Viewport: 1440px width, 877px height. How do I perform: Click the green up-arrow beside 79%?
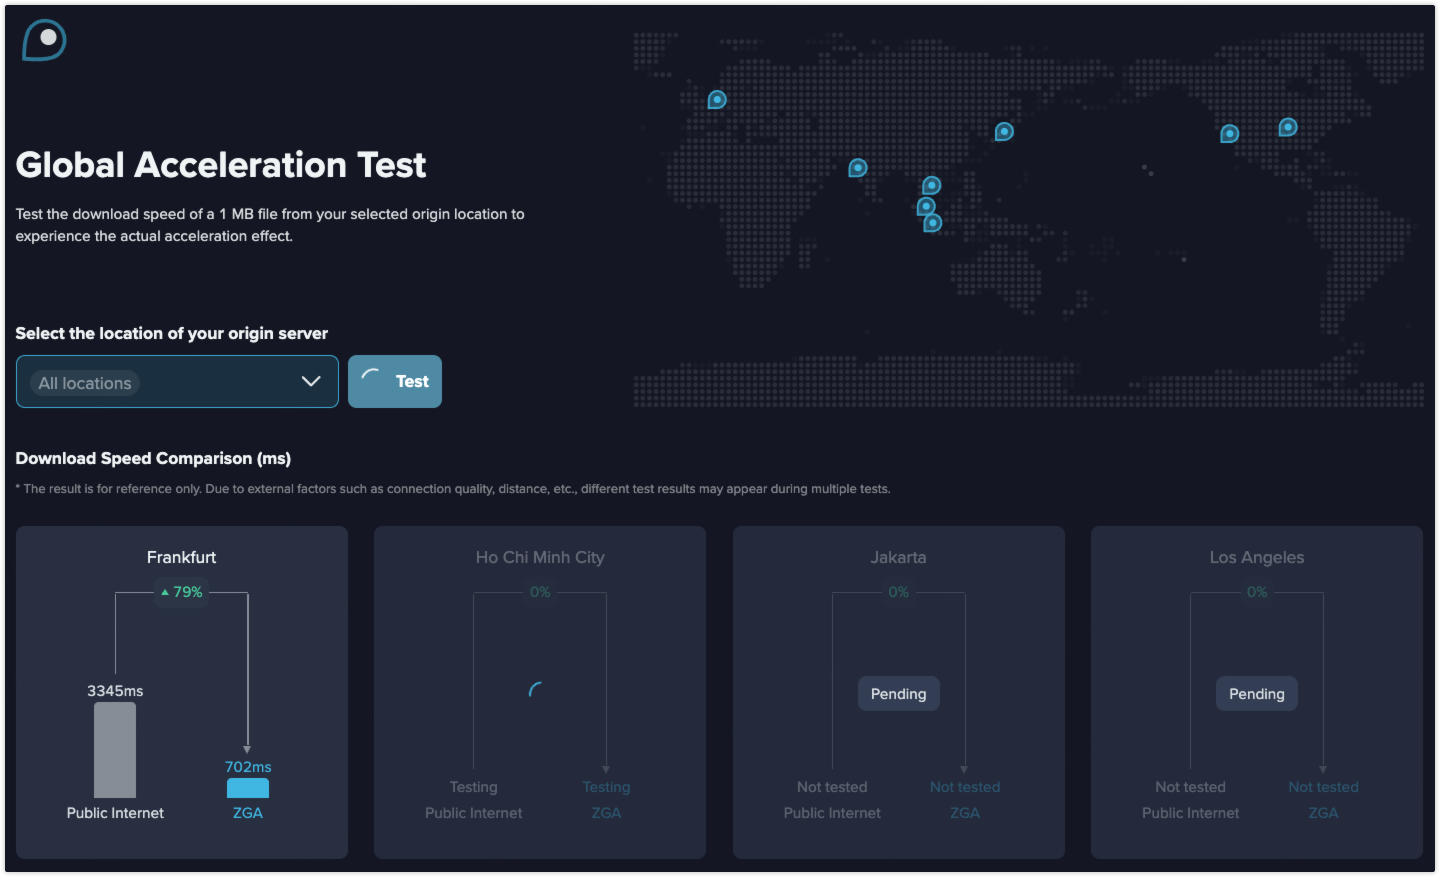click(x=165, y=592)
